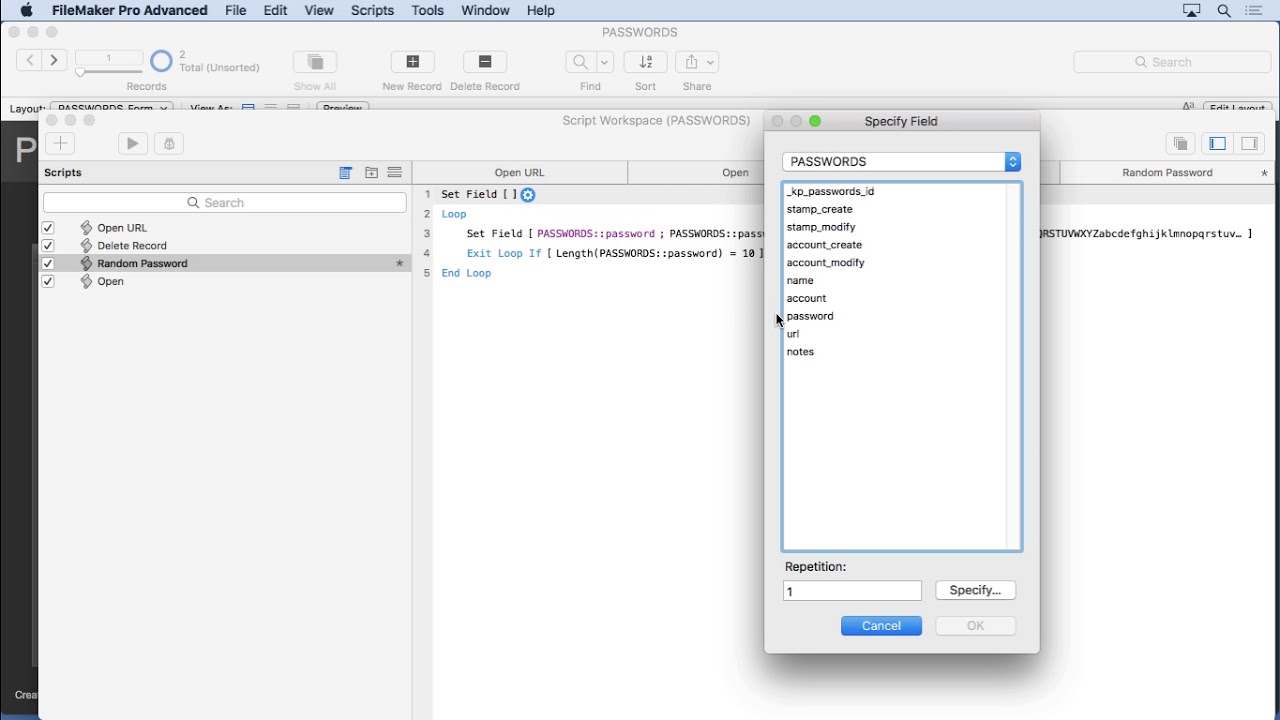Select the account_create field
The image size is (1280, 720).
pyautogui.click(x=895, y=246)
